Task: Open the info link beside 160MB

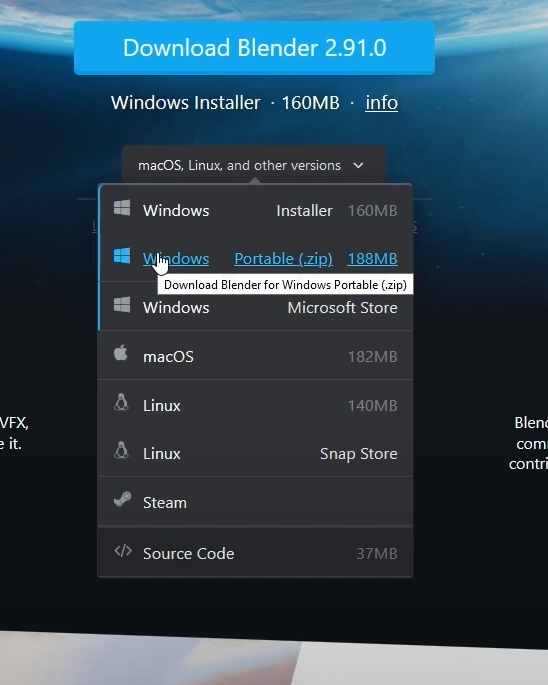Action: [382, 103]
